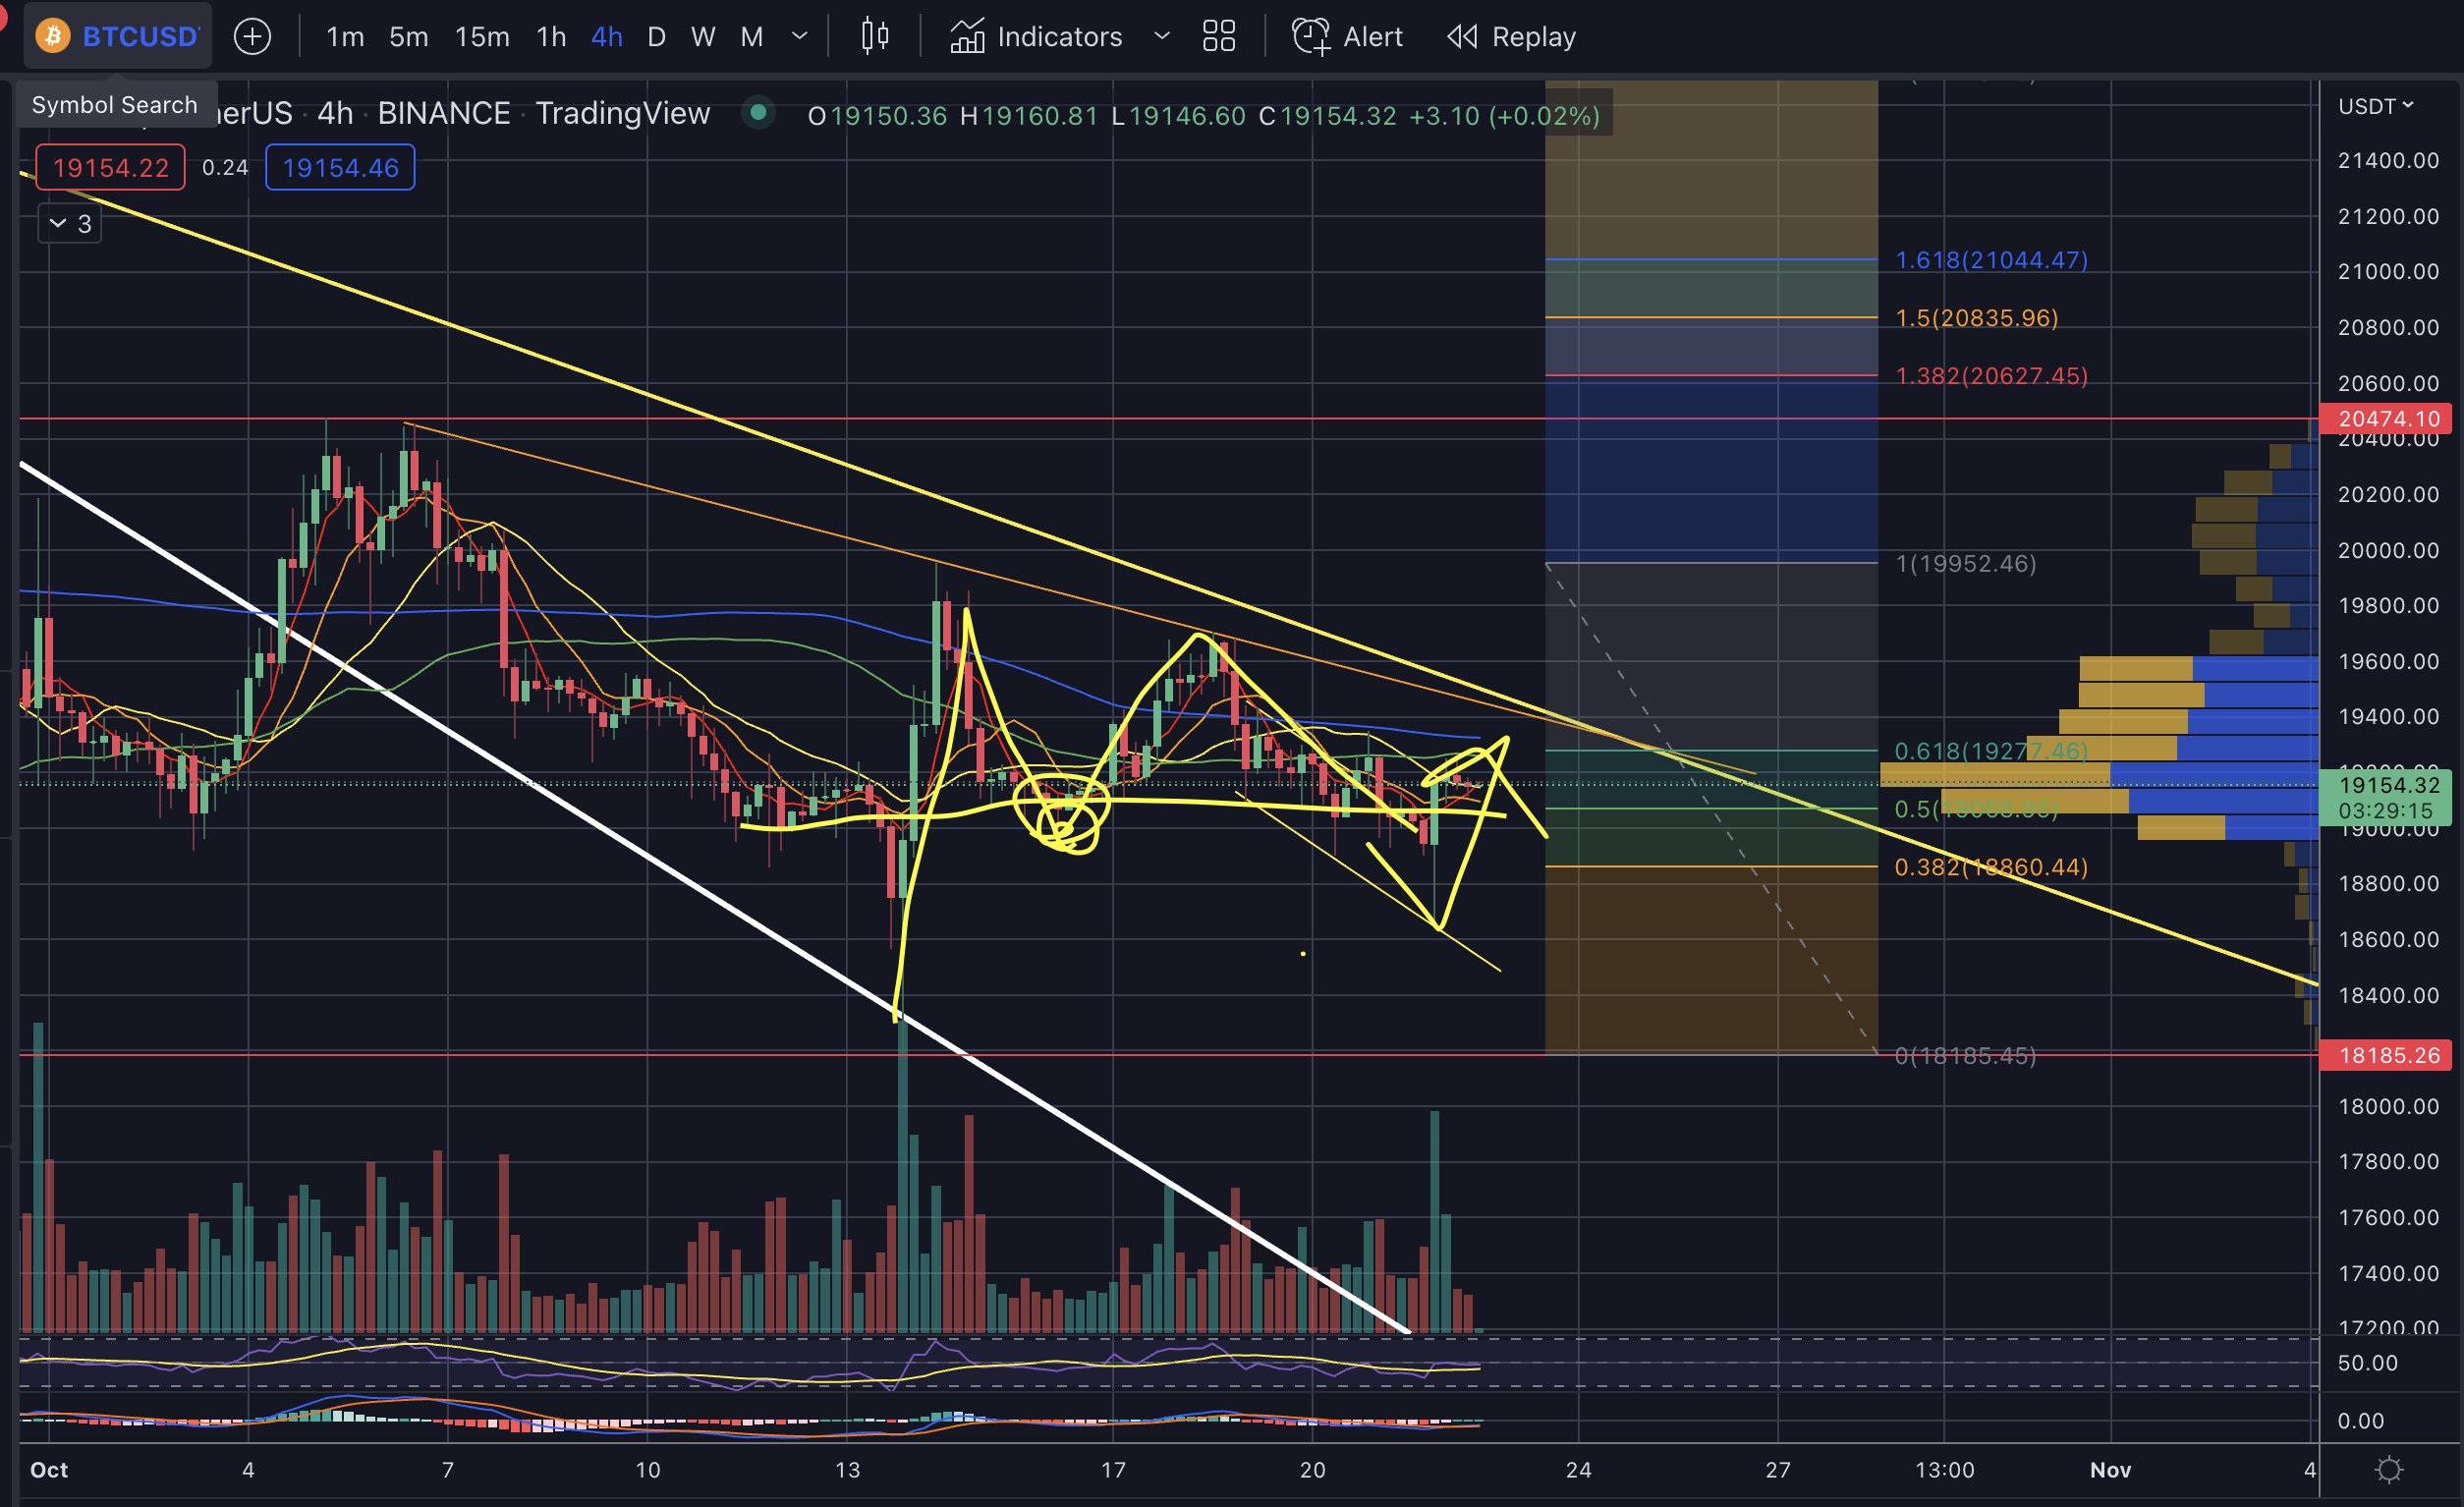The image size is (2464, 1507).
Task: Open the USDT currency dropdown
Action: [x=2376, y=106]
